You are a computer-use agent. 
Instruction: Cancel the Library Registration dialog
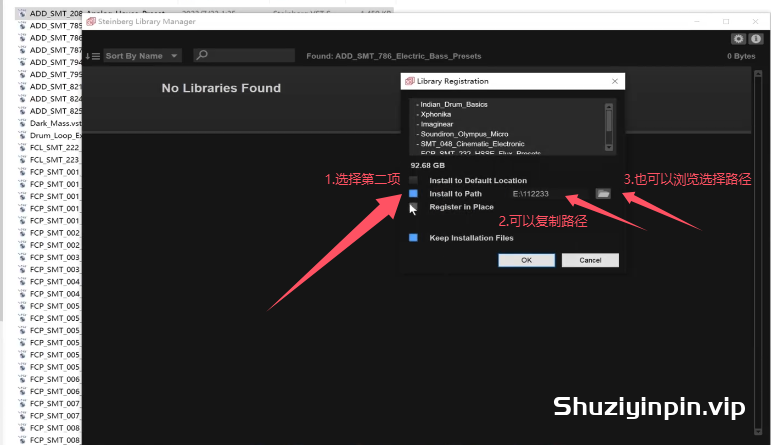[x=590, y=260]
